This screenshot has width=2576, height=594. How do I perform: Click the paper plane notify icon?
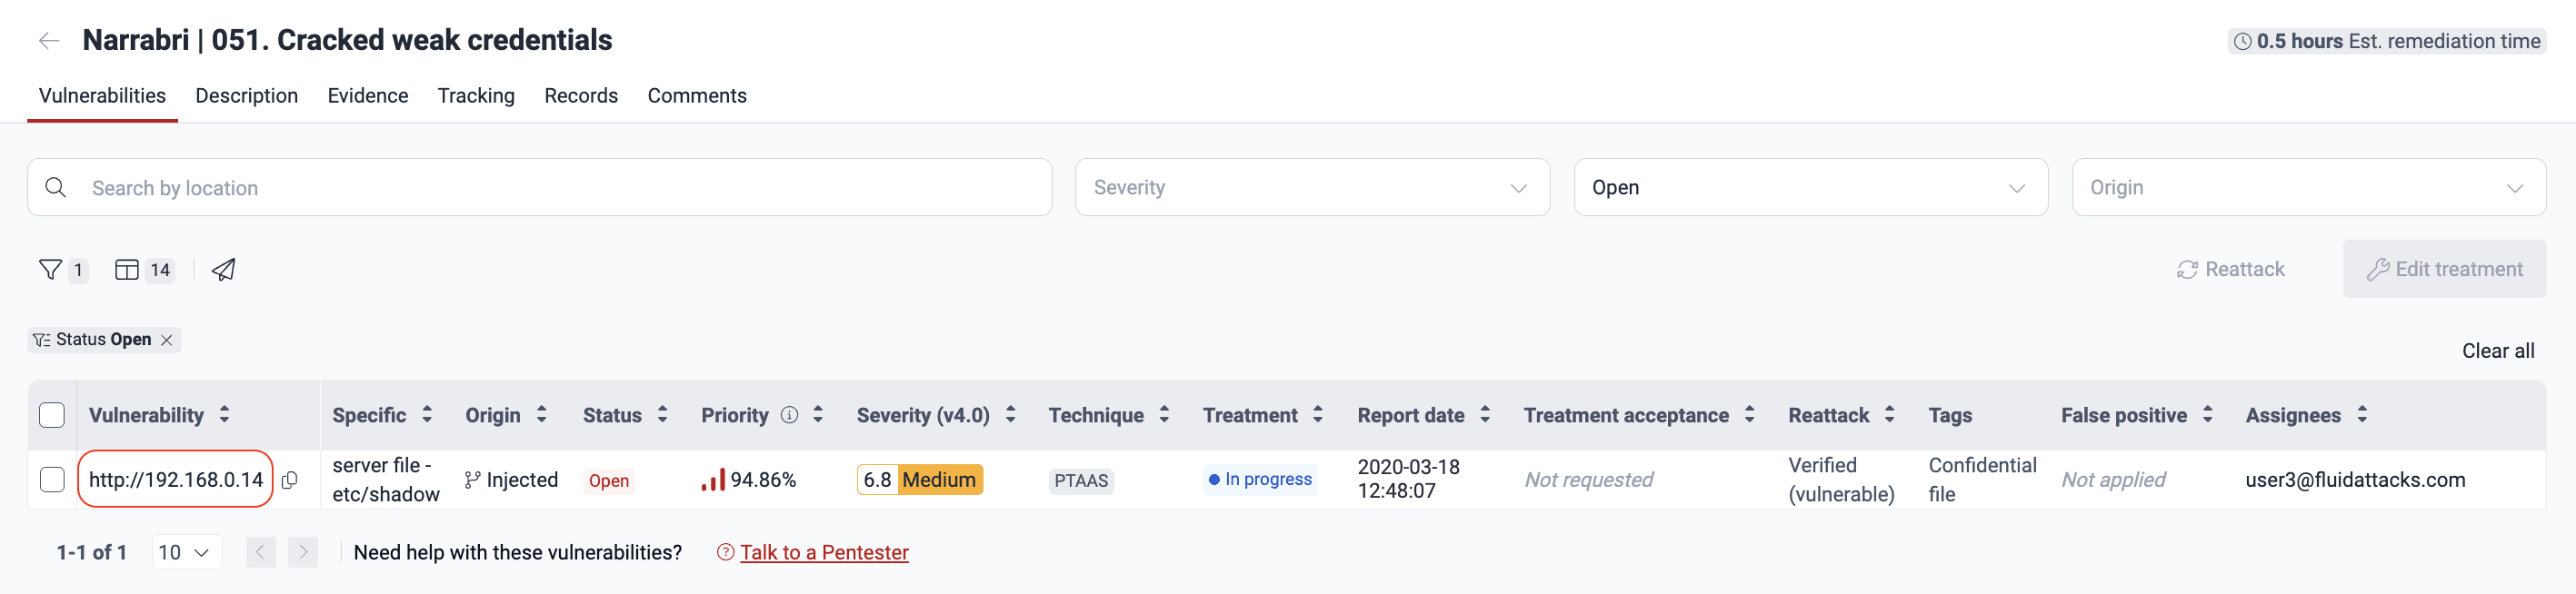(222, 269)
